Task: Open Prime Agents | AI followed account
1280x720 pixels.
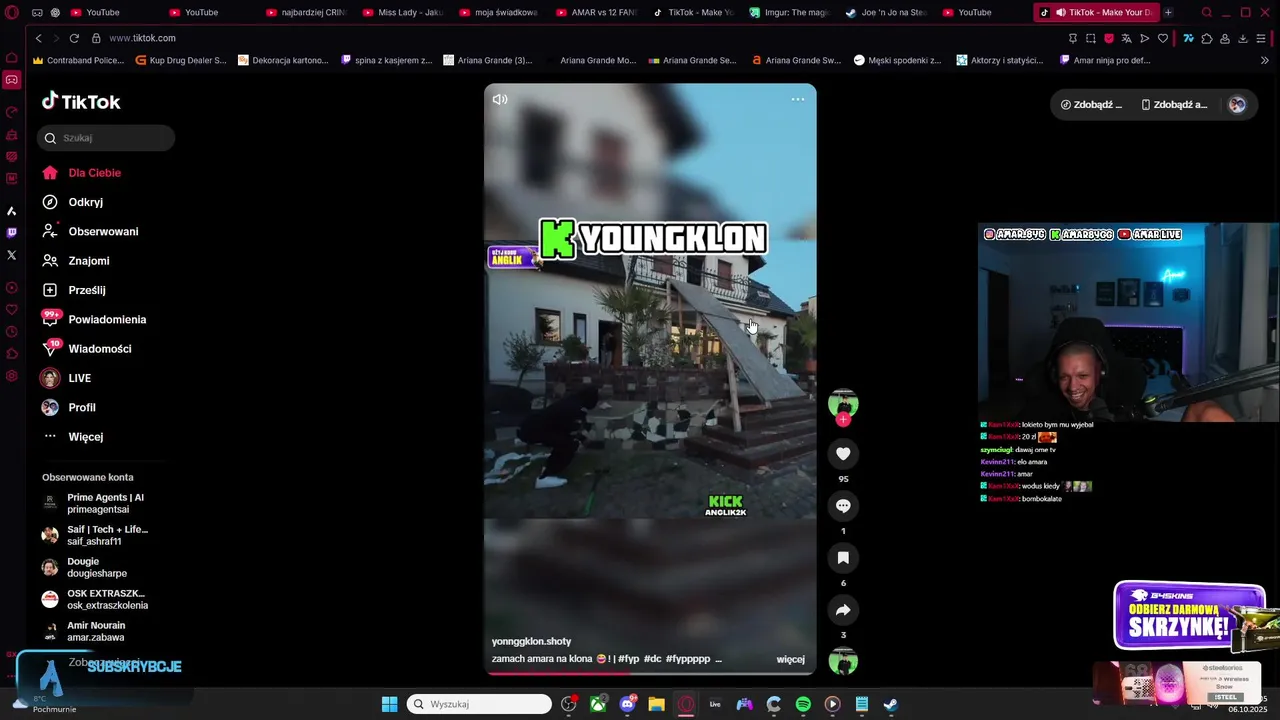Action: tap(95, 503)
